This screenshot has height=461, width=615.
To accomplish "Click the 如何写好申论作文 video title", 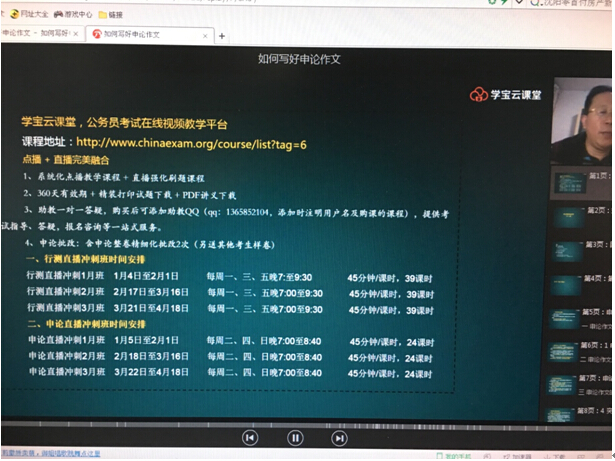I will click(x=299, y=59).
